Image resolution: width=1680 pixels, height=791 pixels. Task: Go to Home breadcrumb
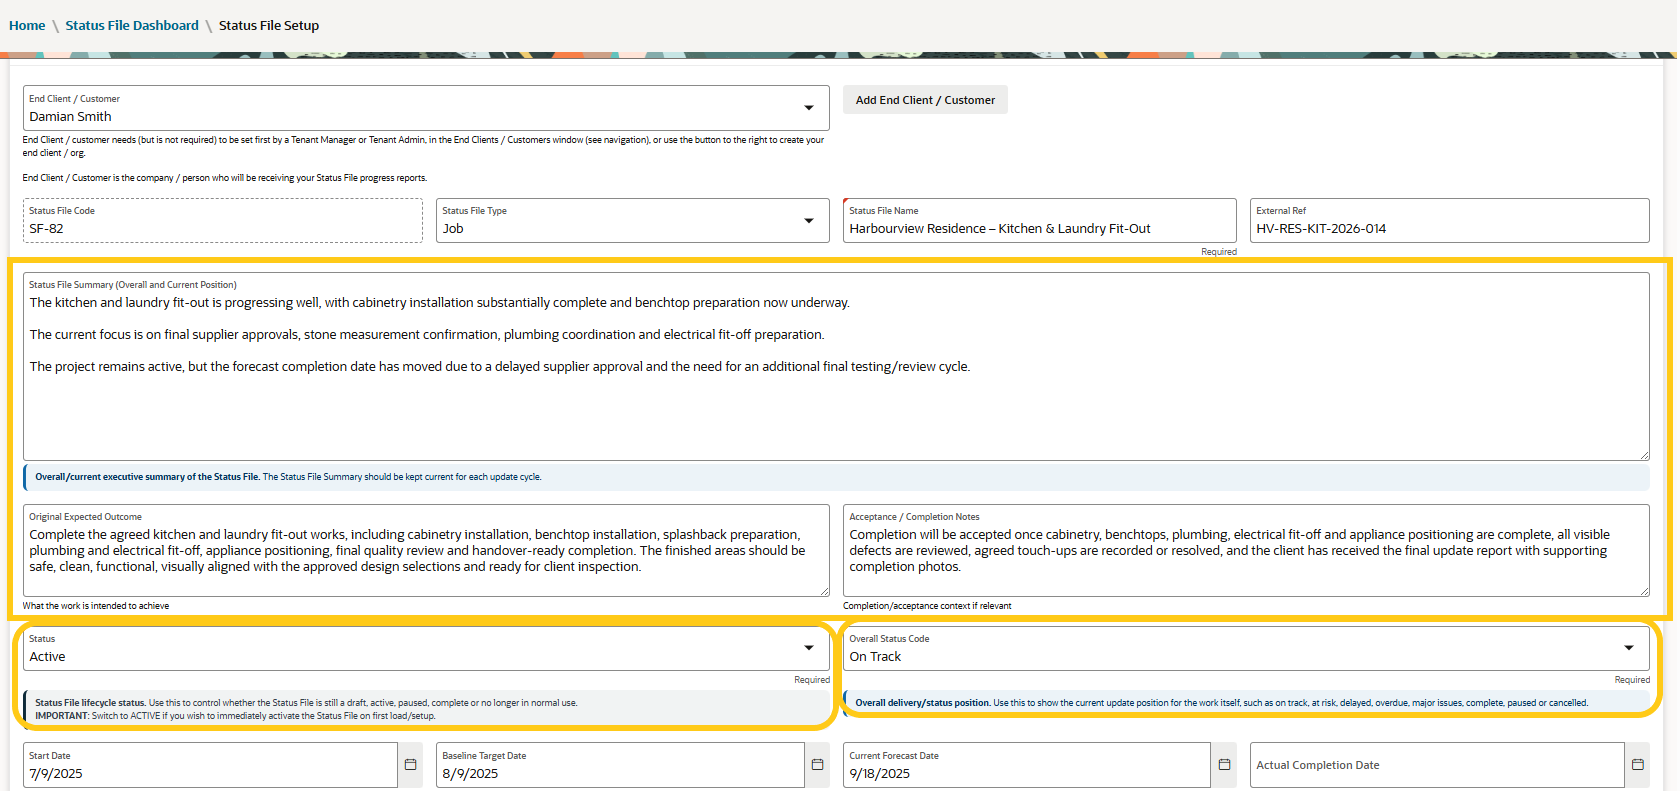tap(27, 25)
